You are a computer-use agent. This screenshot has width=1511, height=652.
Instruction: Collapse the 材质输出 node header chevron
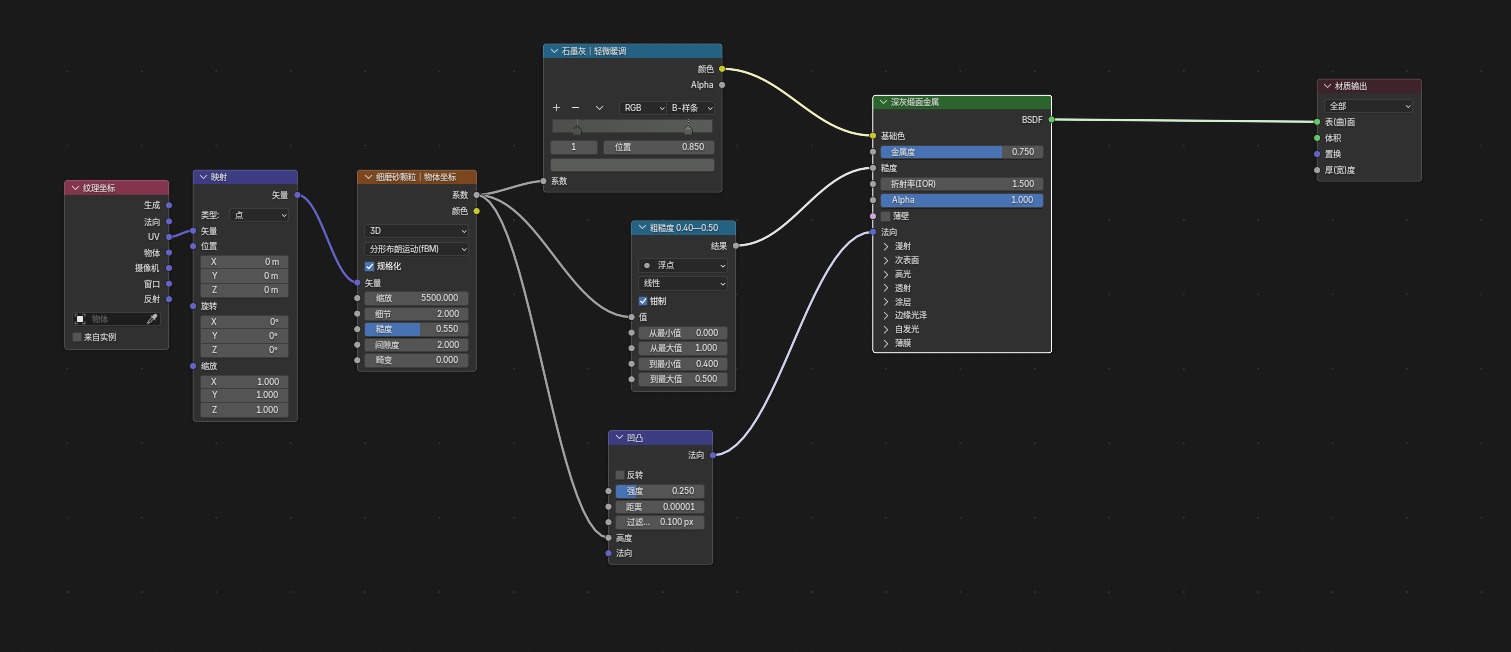(x=1327, y=86)
